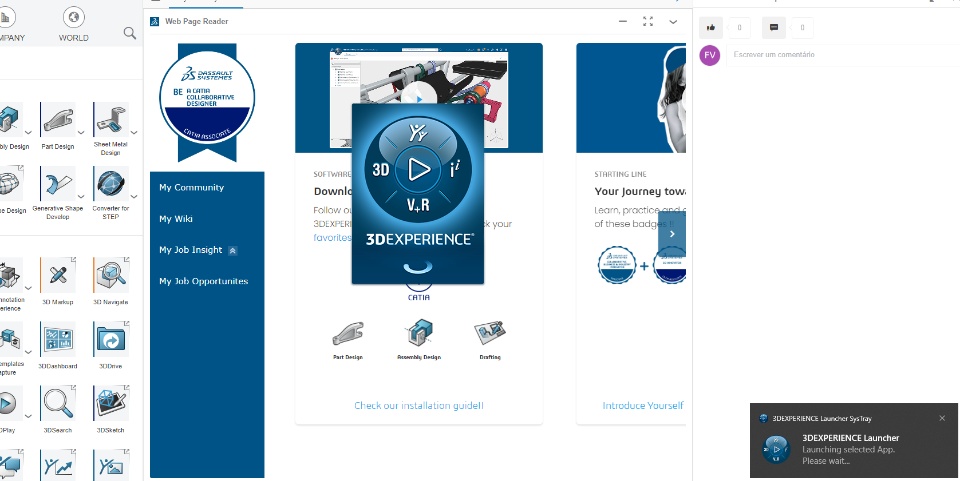960x481 pixels.
Task: Advance the carousel with the next arrow
Action: click(x=672, y=234)
